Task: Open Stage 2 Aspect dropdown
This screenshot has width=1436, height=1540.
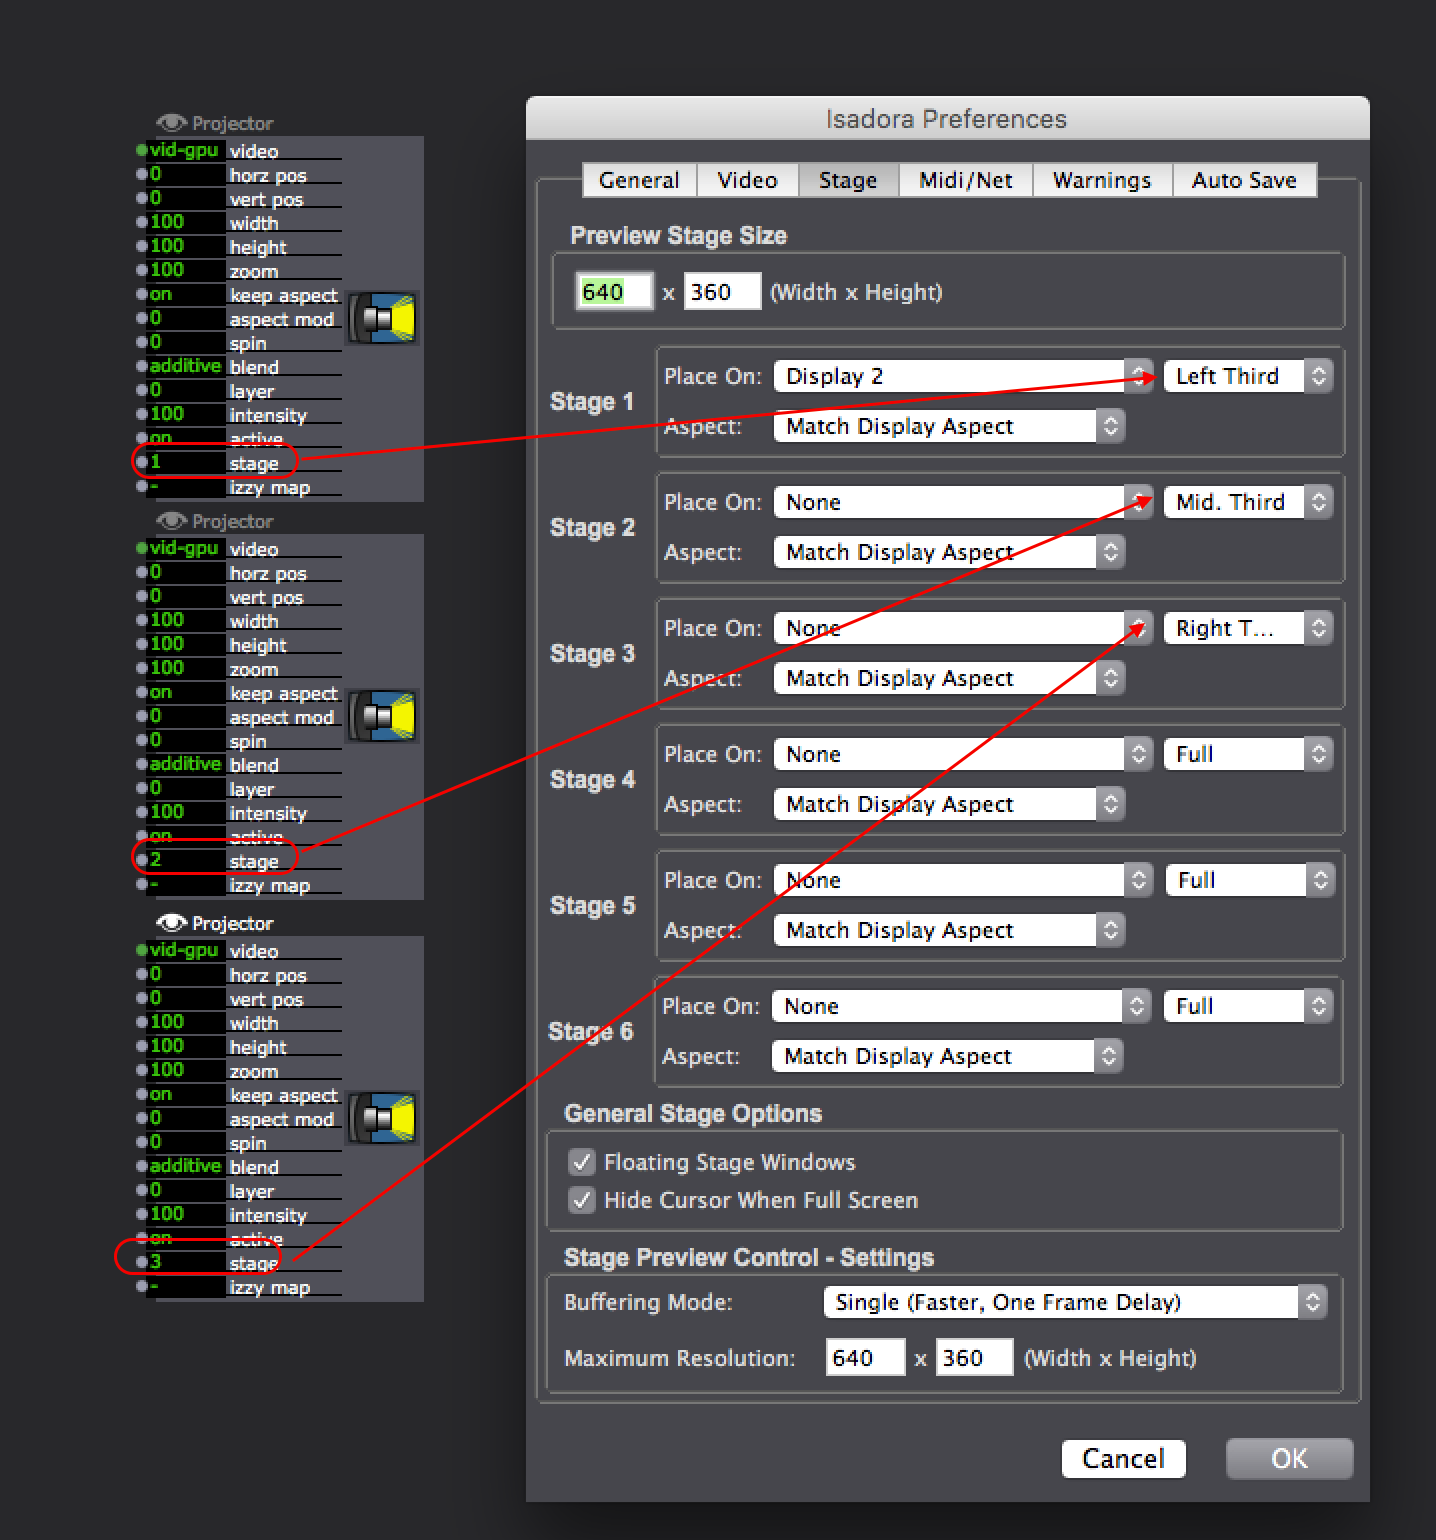Action: coord(950,552)
